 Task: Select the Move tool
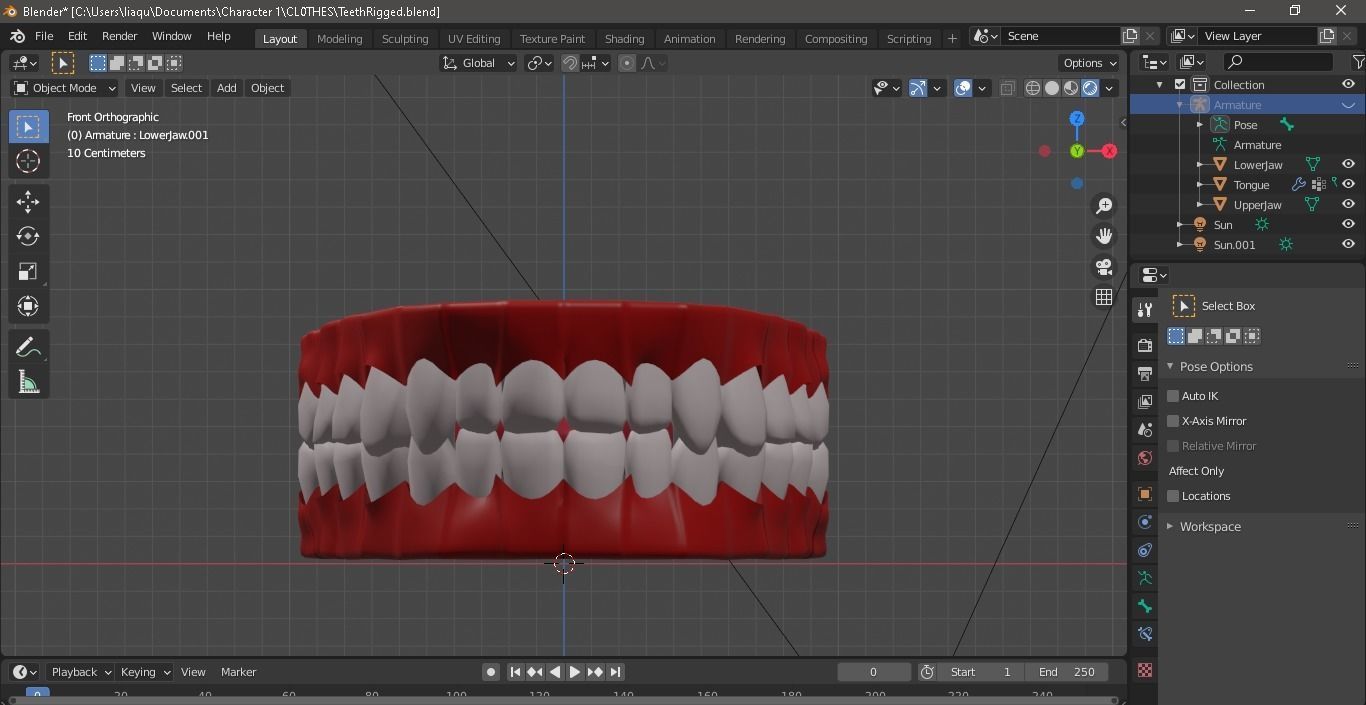(x=28, y=201)
